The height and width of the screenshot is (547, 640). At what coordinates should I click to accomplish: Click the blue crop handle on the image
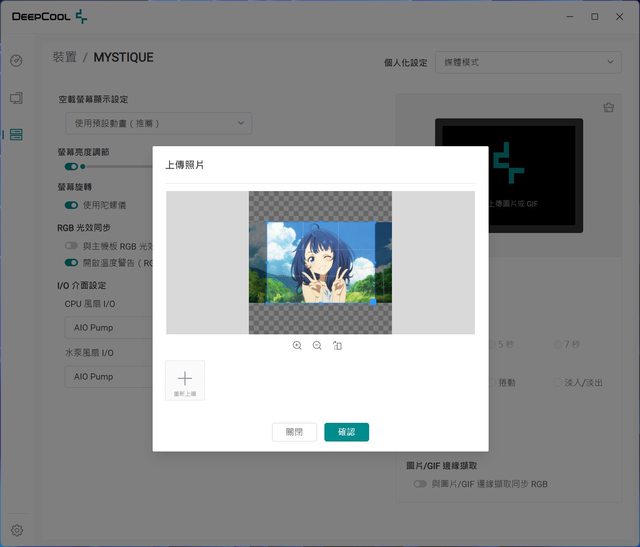tap(373, 300)
